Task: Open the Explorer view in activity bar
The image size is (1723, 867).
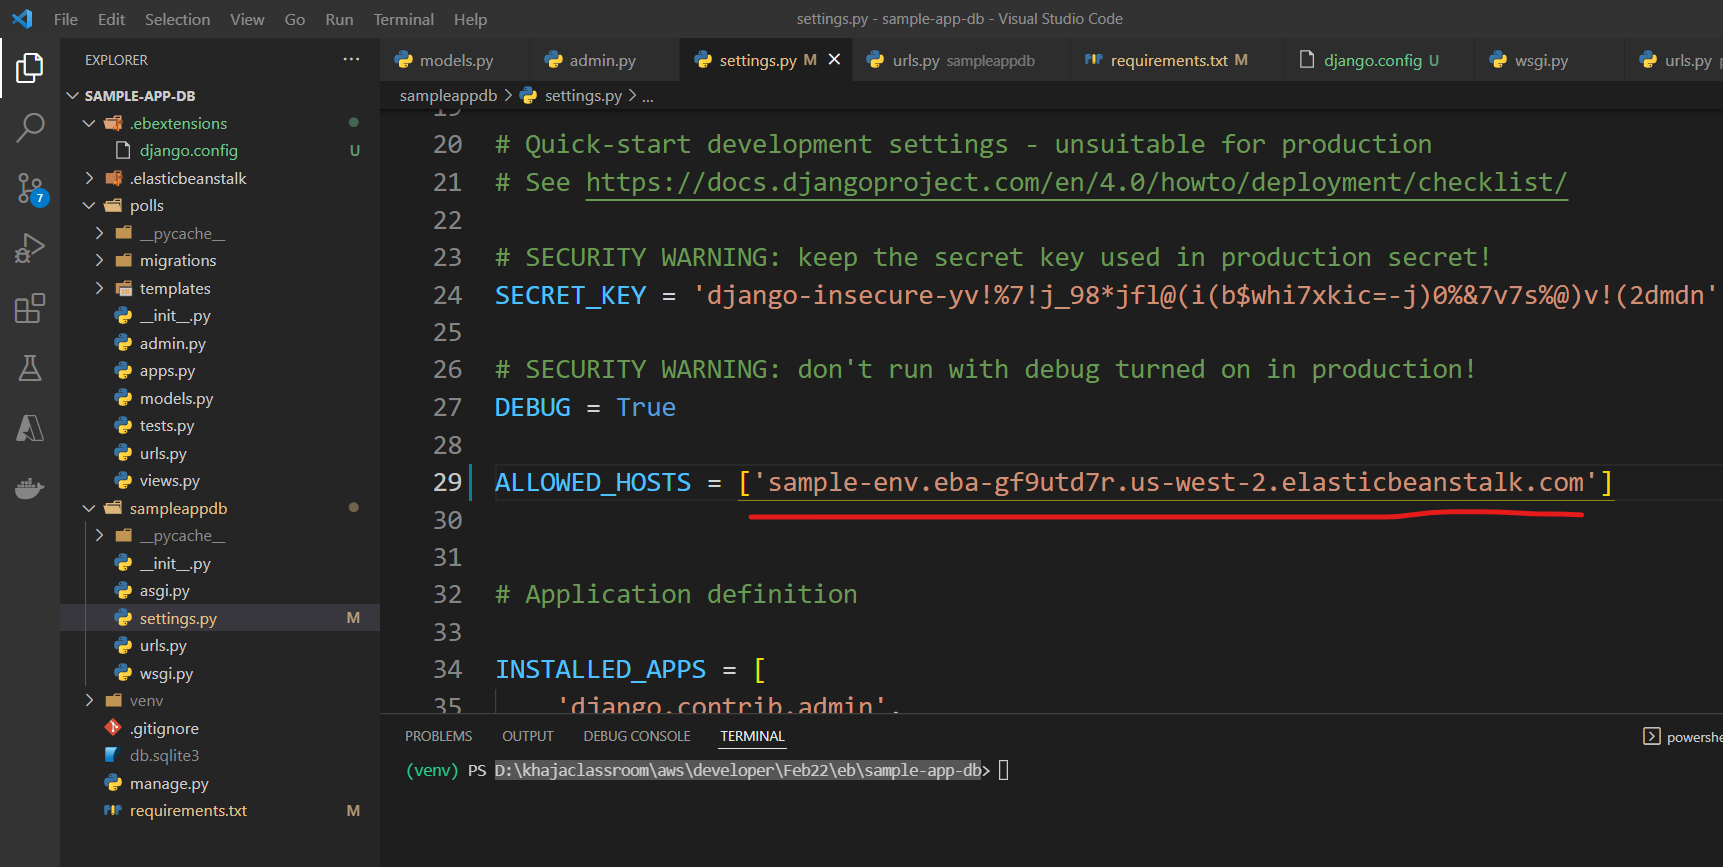Action: (30, 68)
